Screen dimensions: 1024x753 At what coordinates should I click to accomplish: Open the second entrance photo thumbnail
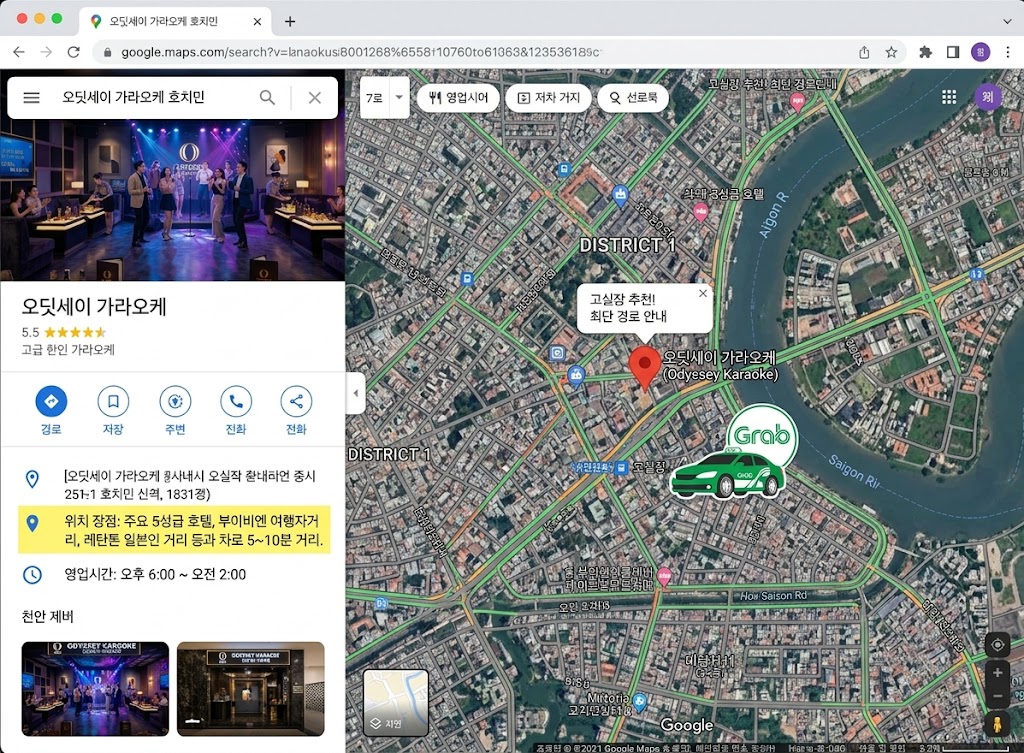coord(251,689)
